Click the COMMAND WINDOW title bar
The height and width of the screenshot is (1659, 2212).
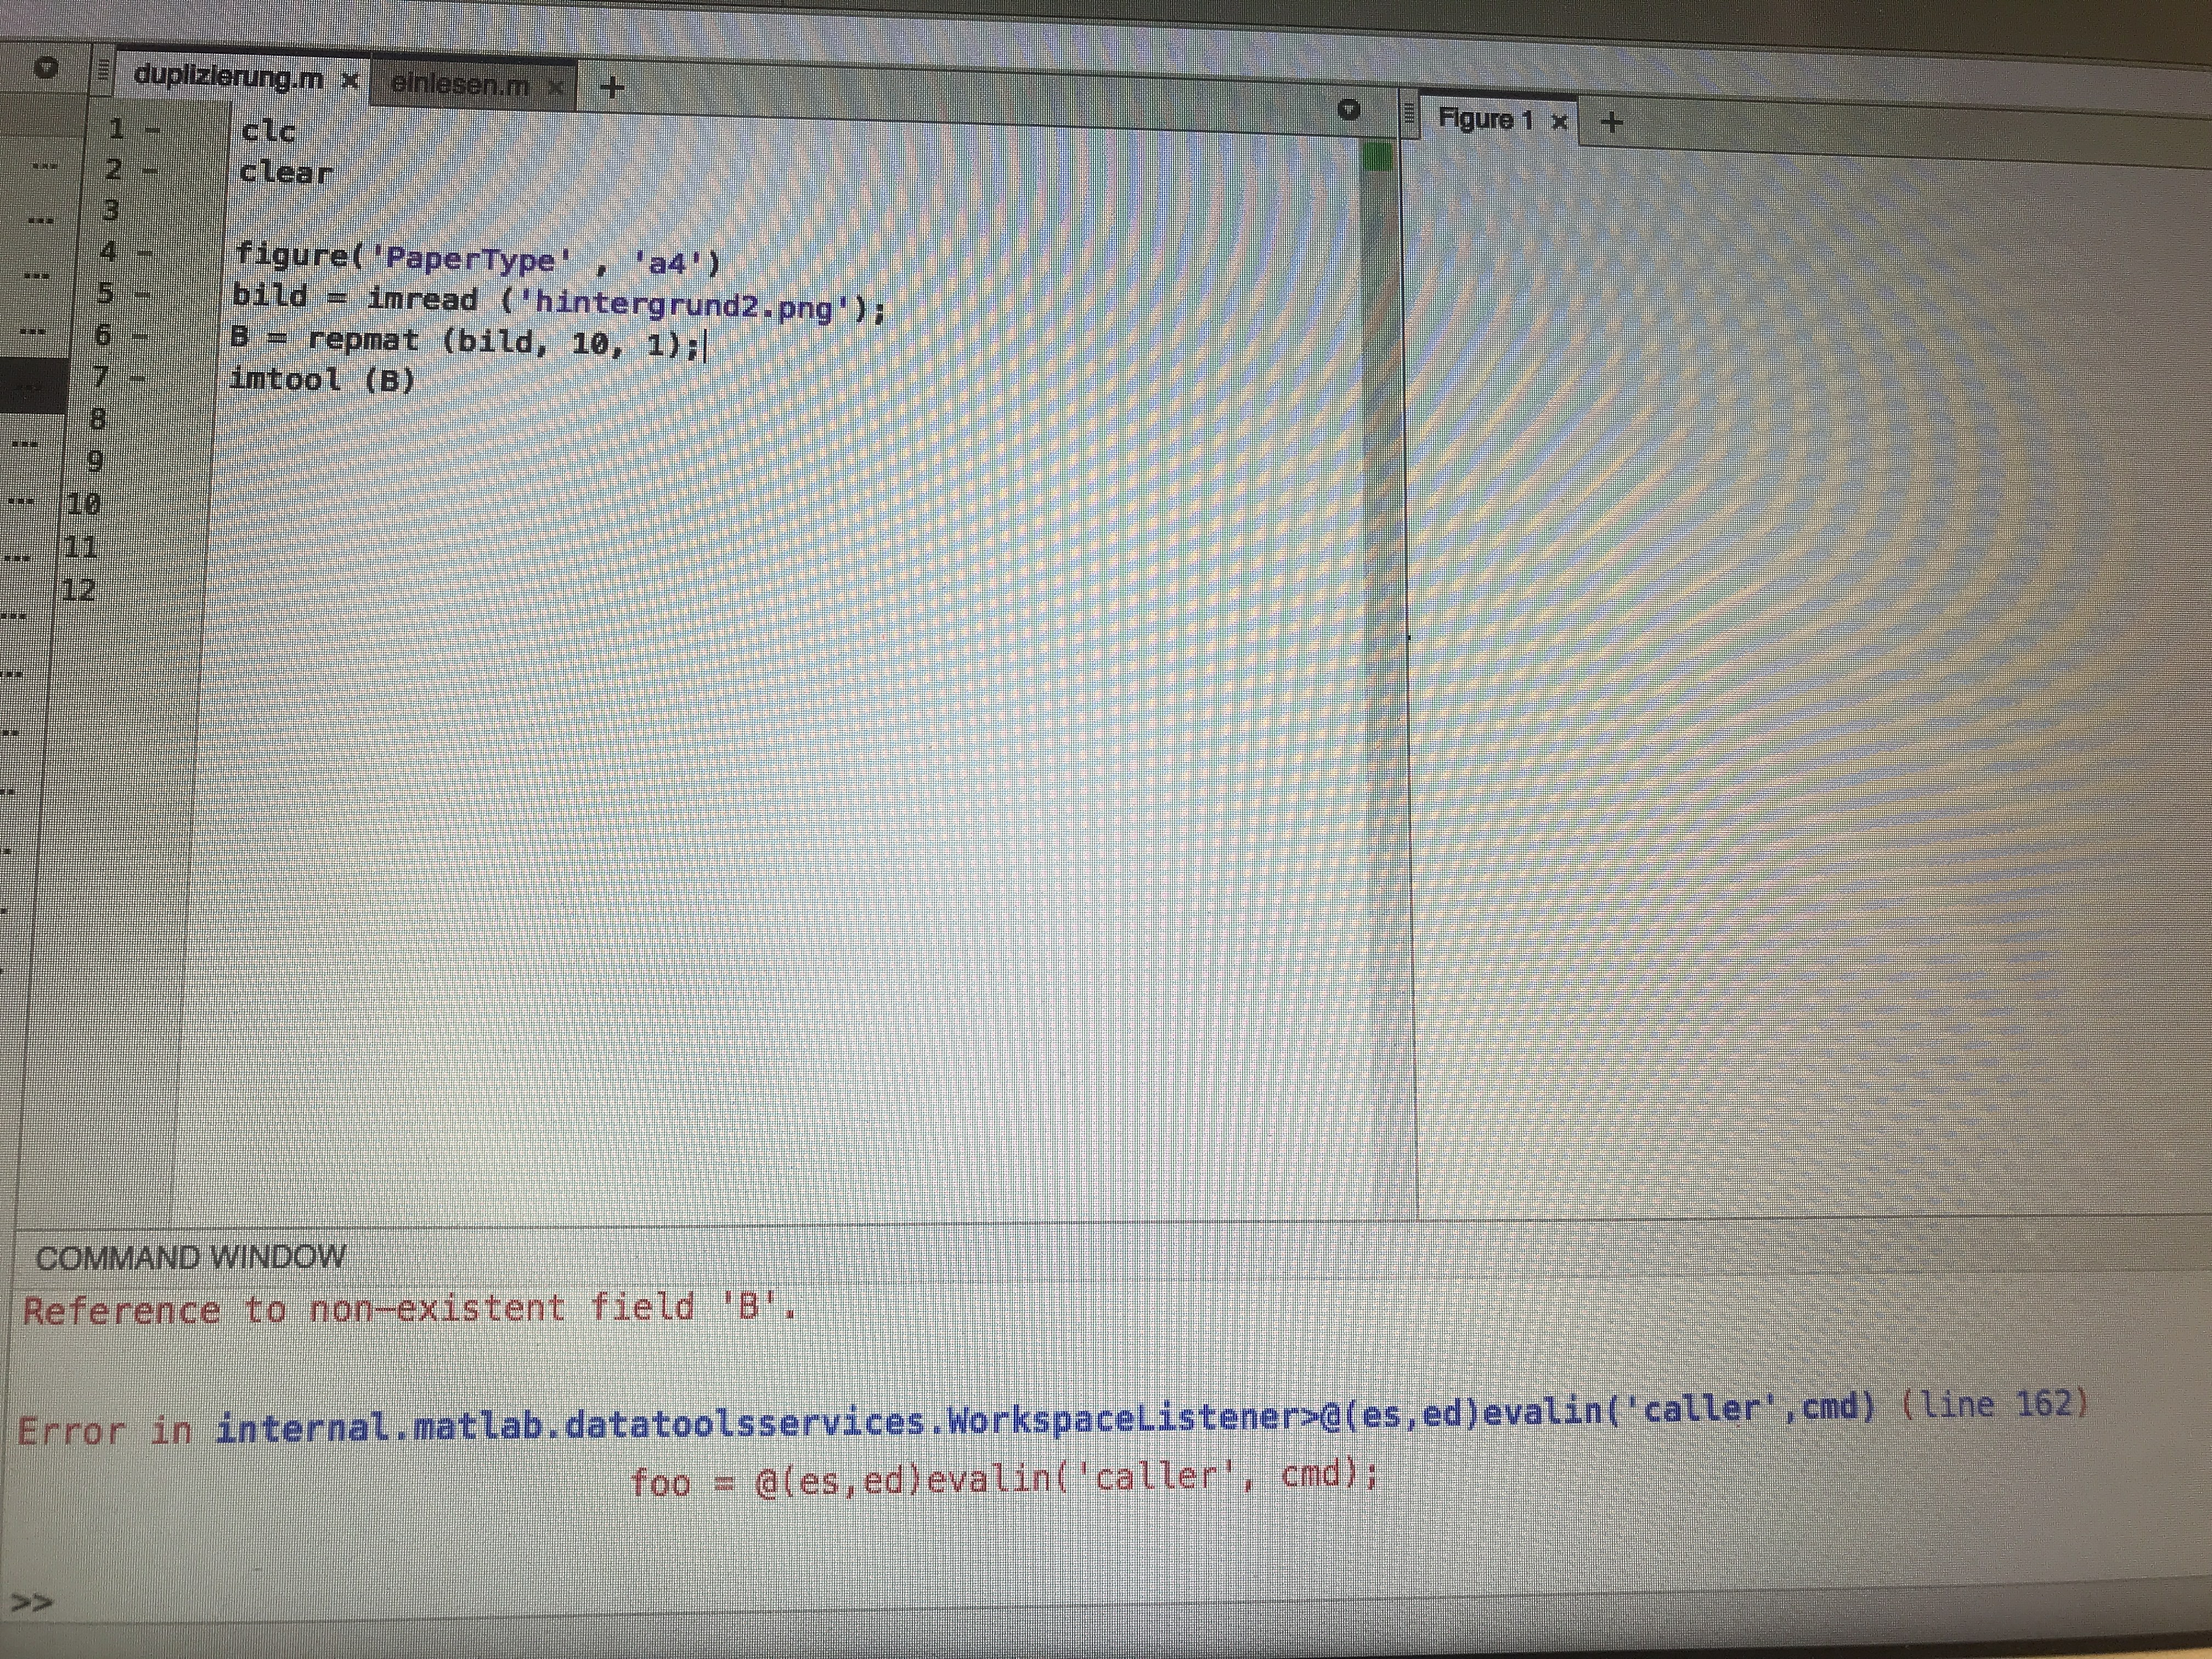click(x=190, y=1257)
